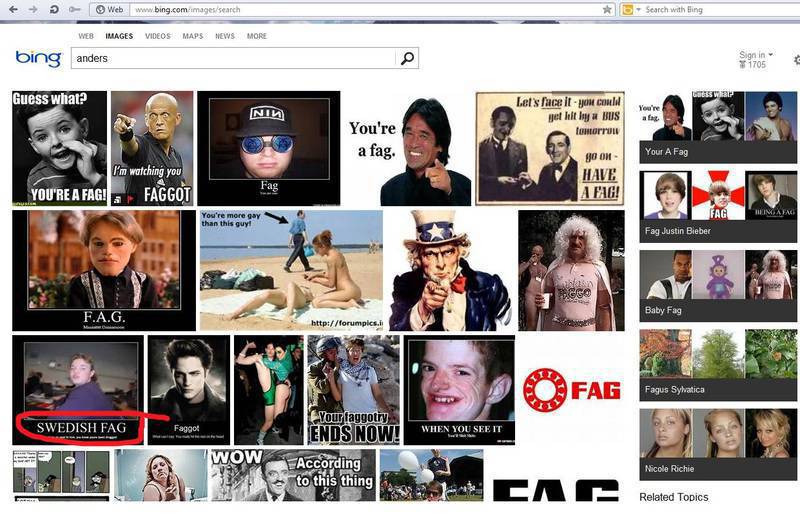Open the VIDEOS tab
This screenshot has width=800, height=531.
[x=158, y=36]
